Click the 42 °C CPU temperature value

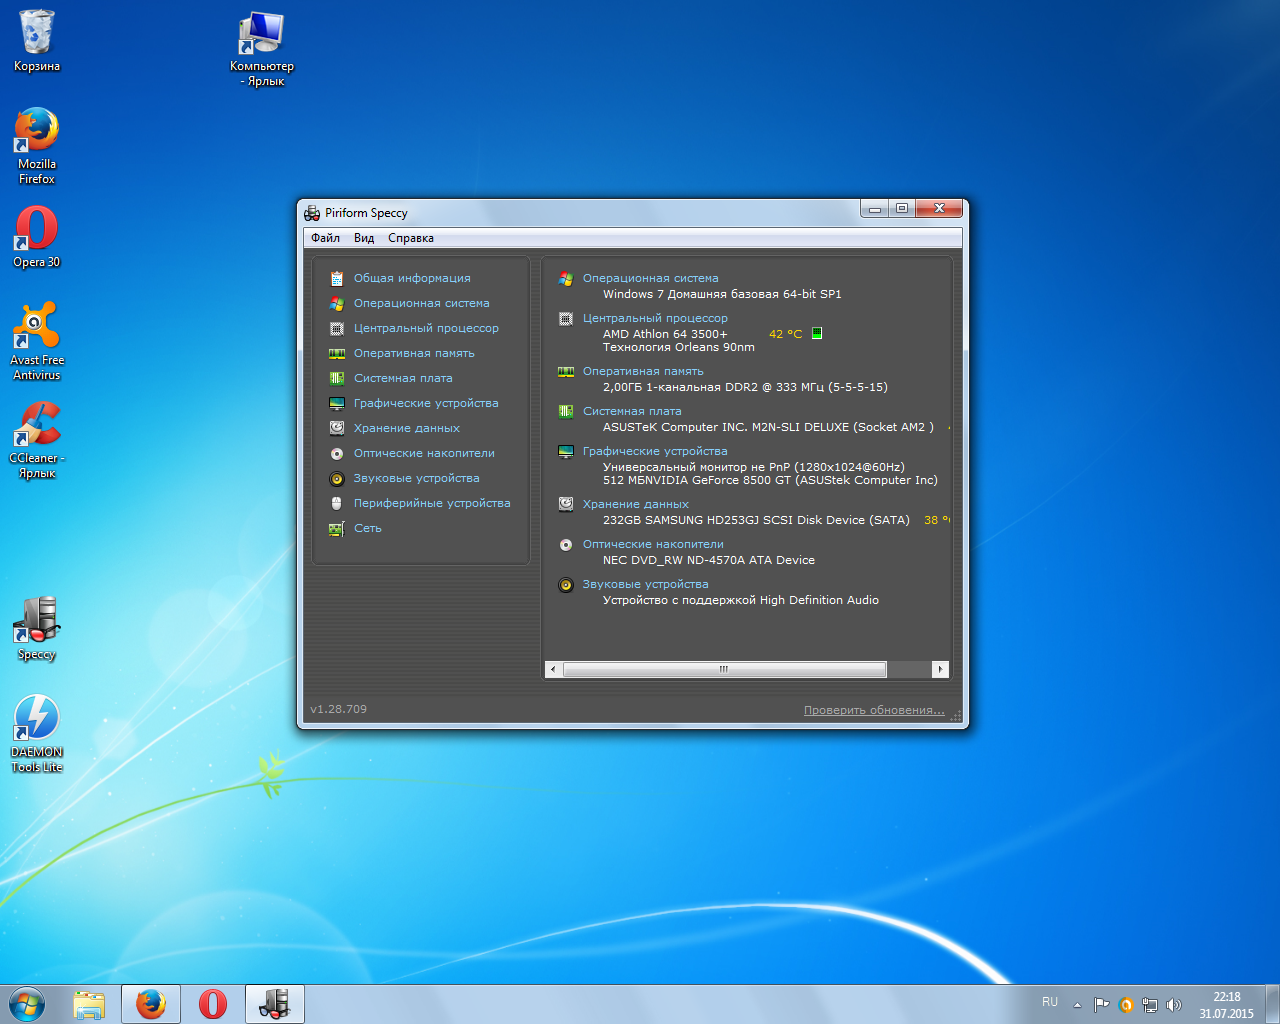[x=785, y=334]
